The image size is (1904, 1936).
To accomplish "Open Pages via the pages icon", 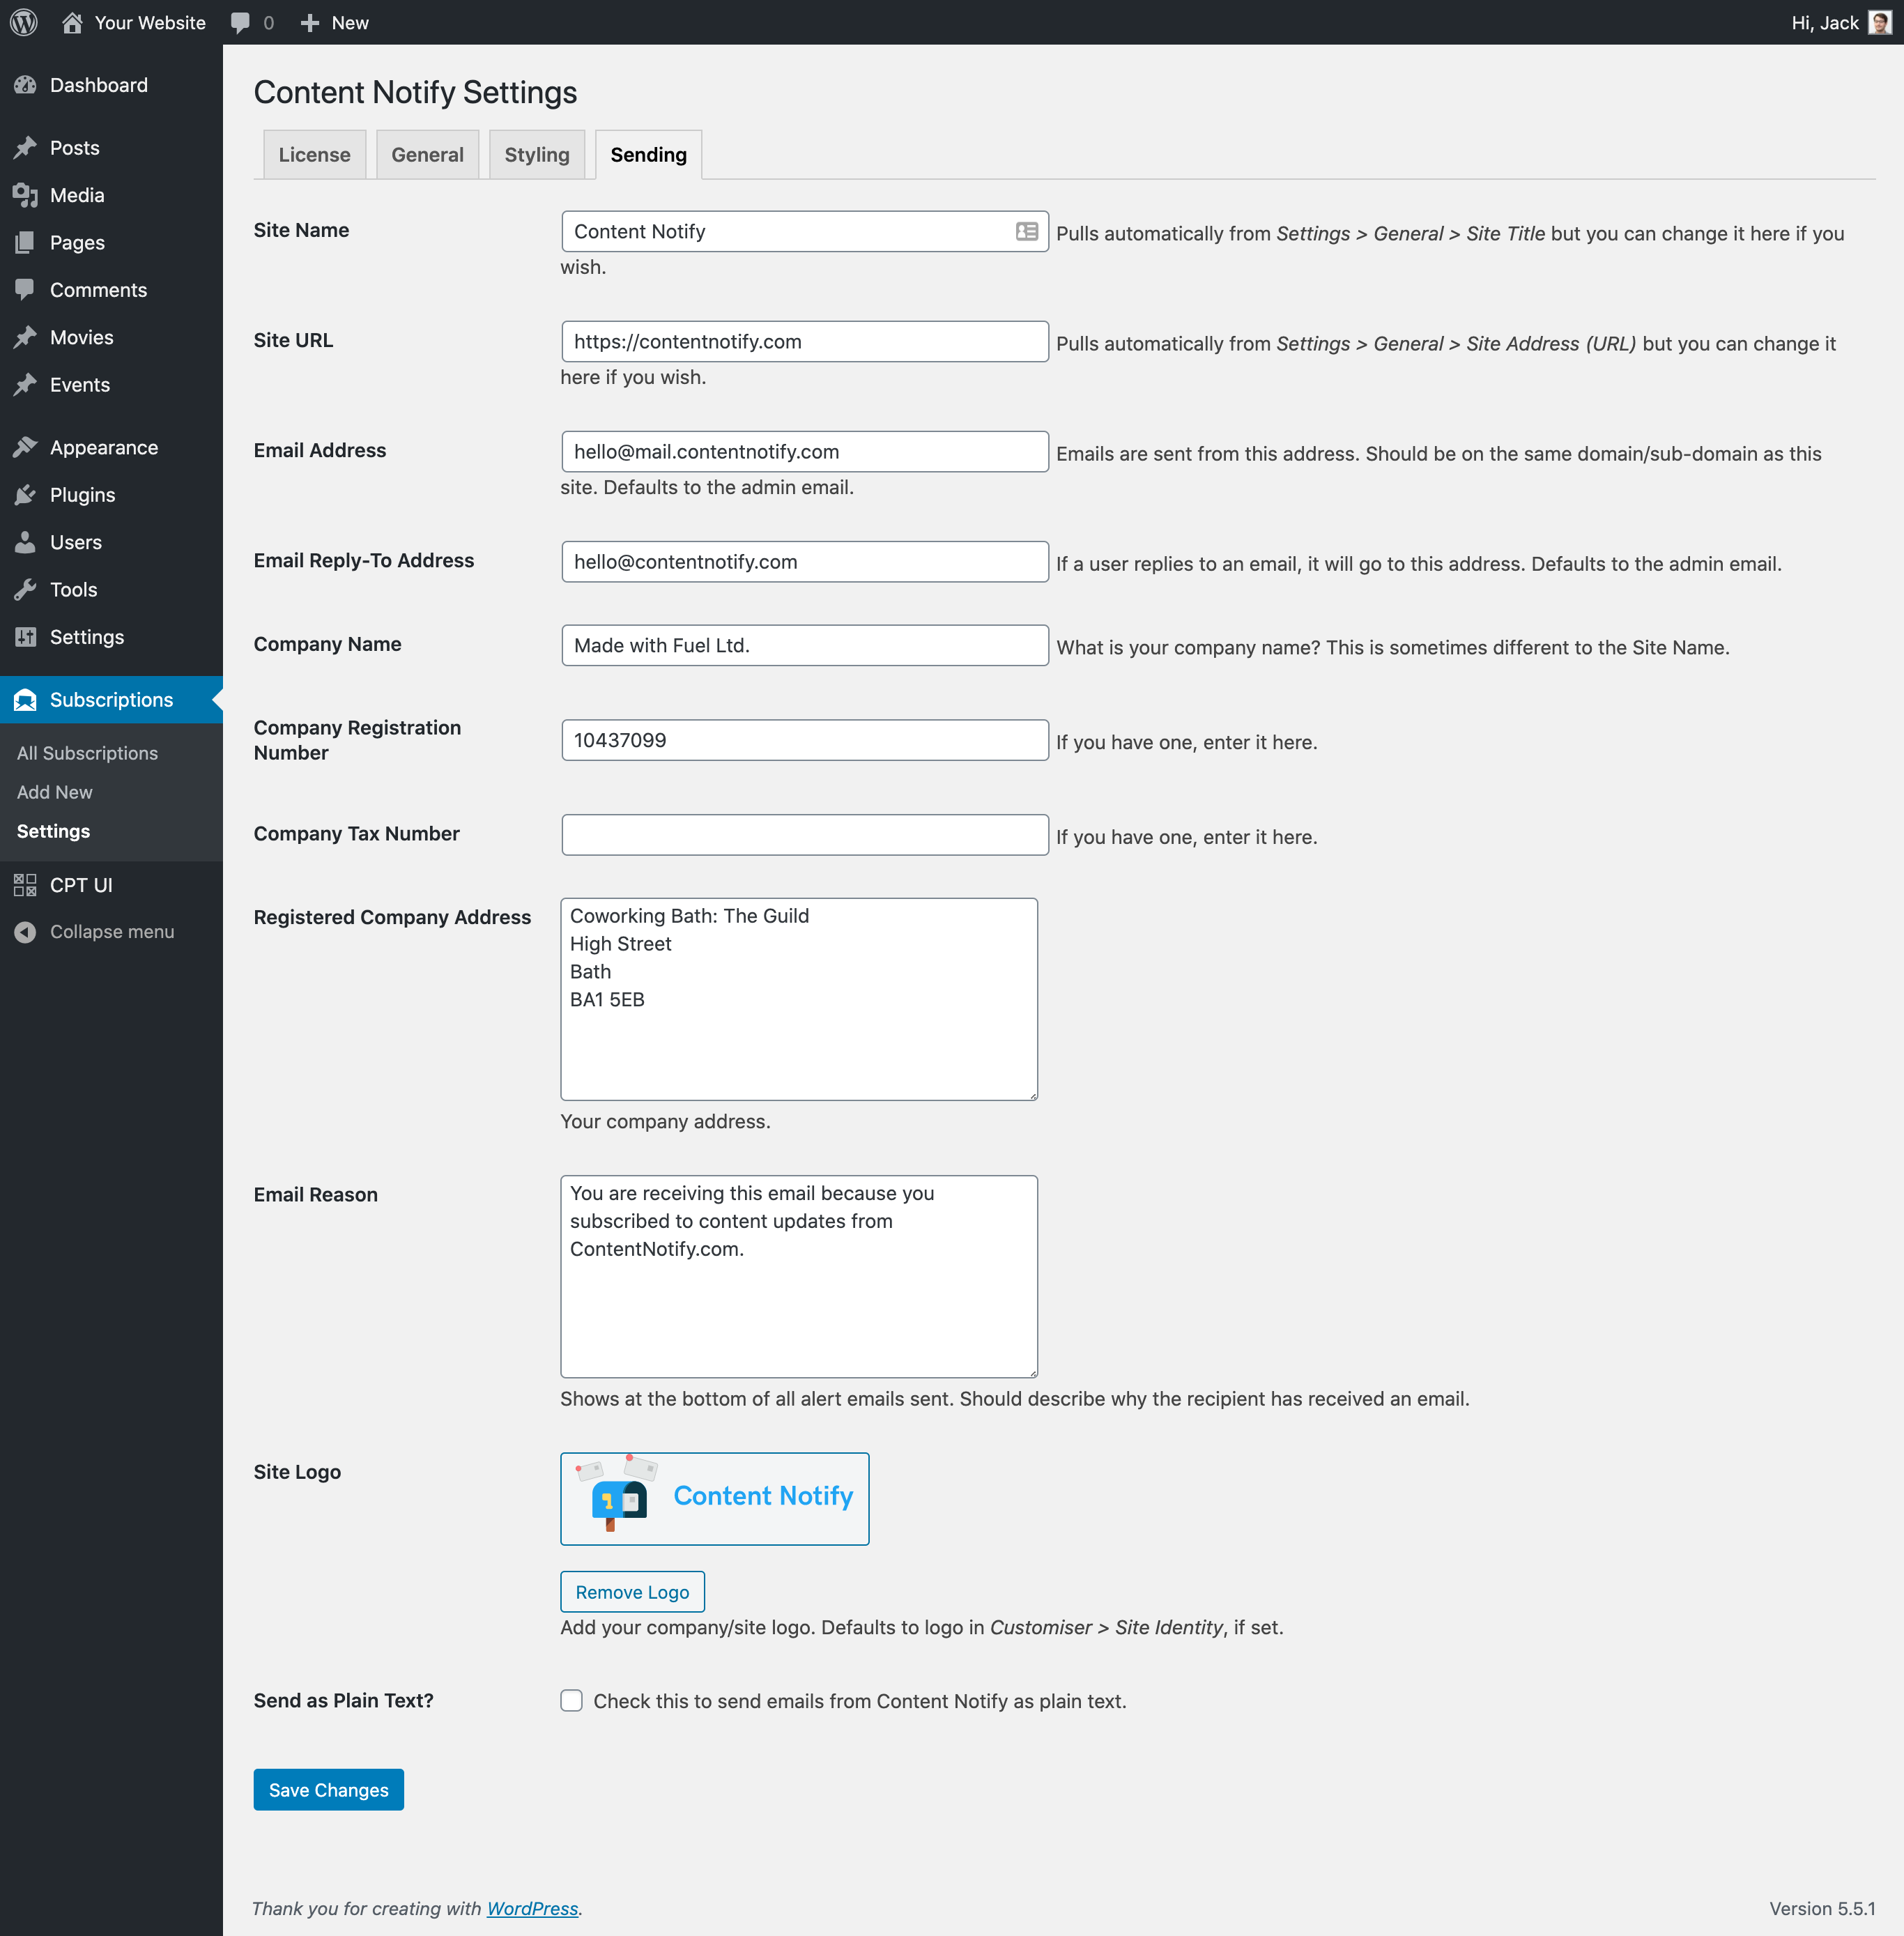I will coord(26,242).
